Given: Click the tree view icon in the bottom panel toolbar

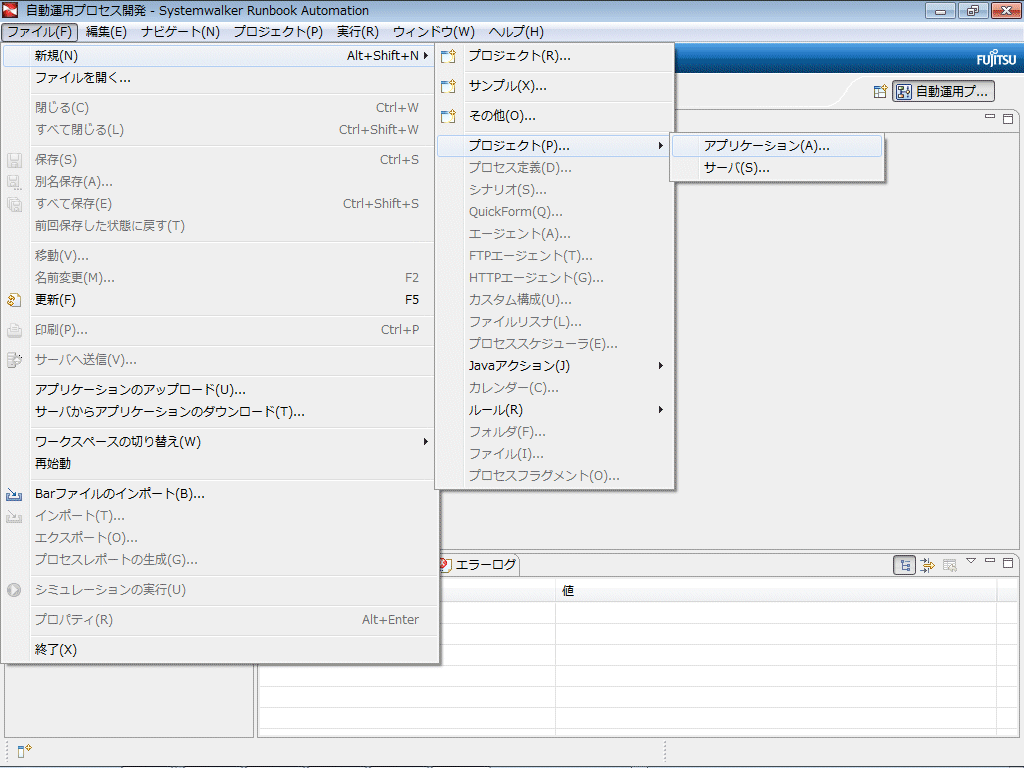Looking at the screenshot, I should [x=904, y=566].
